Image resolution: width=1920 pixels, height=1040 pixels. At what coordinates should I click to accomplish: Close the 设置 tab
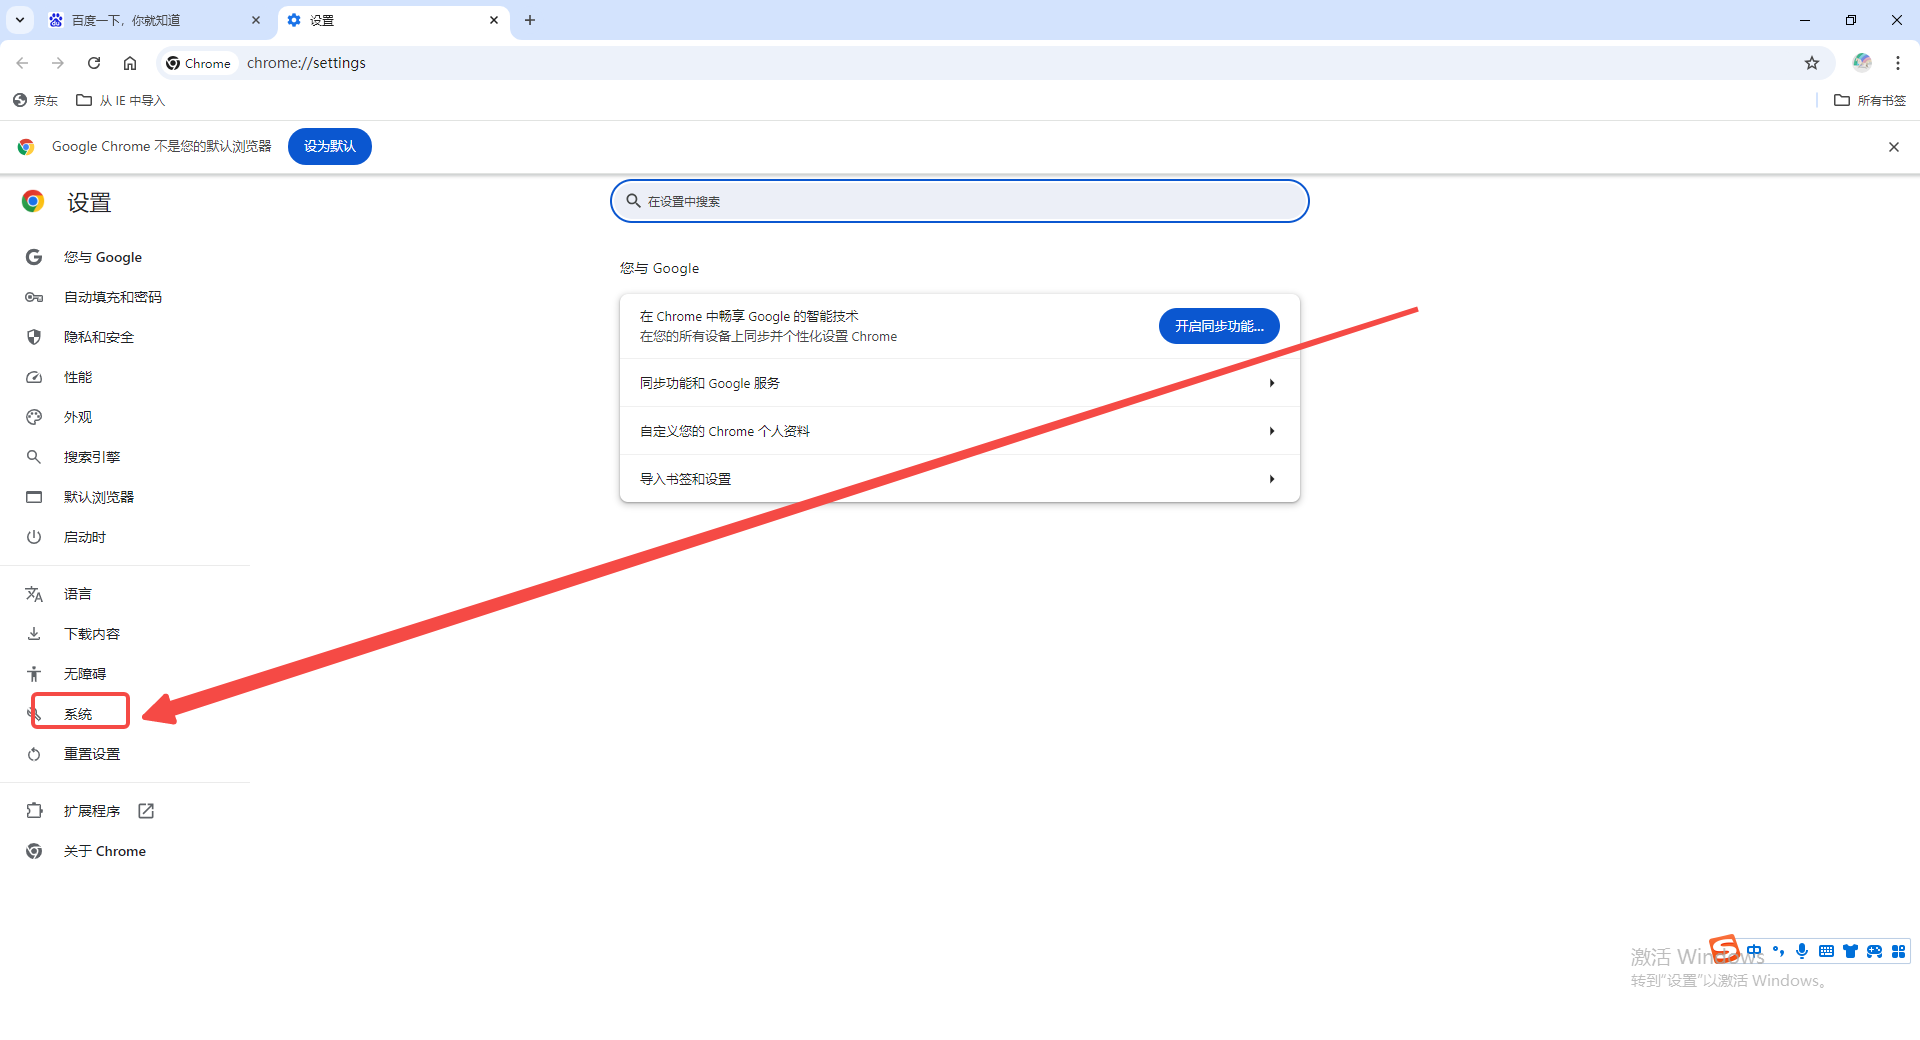(494, 20)
